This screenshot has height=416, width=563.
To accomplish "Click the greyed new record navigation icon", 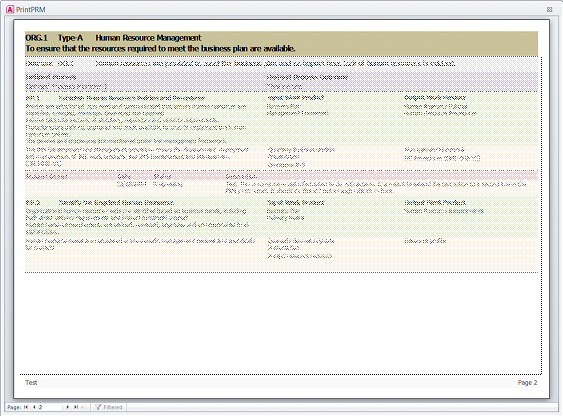I will [84, 407].
